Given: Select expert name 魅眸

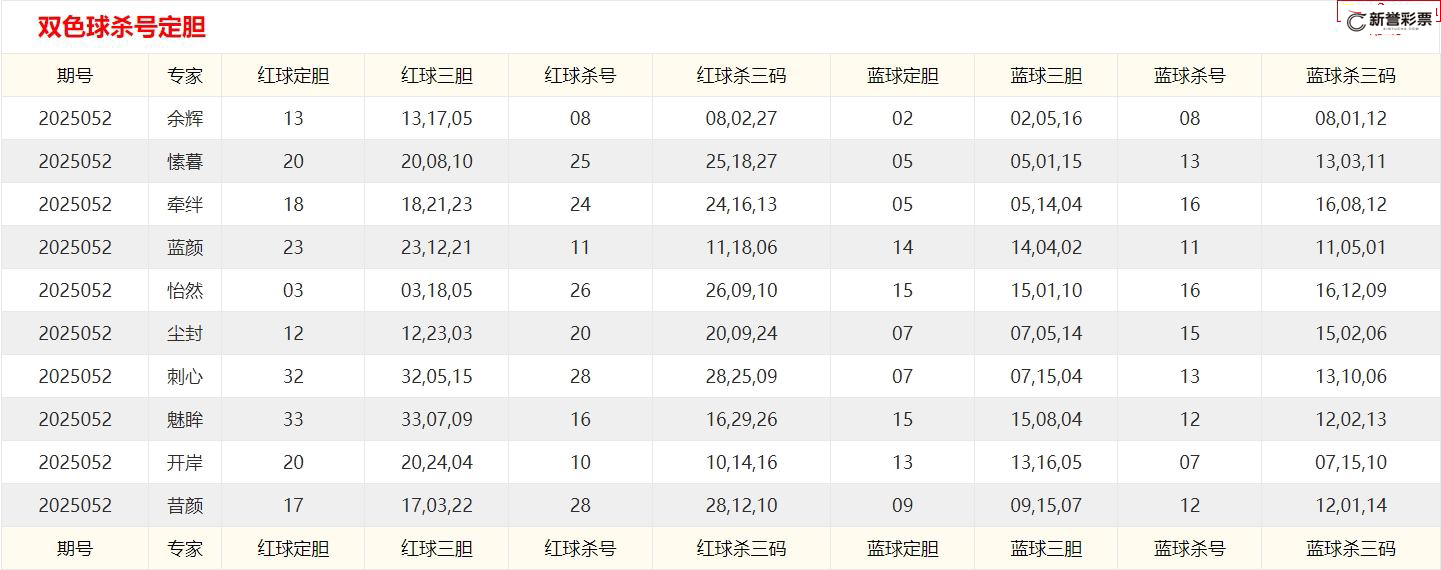Looking at the screenshot, I should [185, 419].
